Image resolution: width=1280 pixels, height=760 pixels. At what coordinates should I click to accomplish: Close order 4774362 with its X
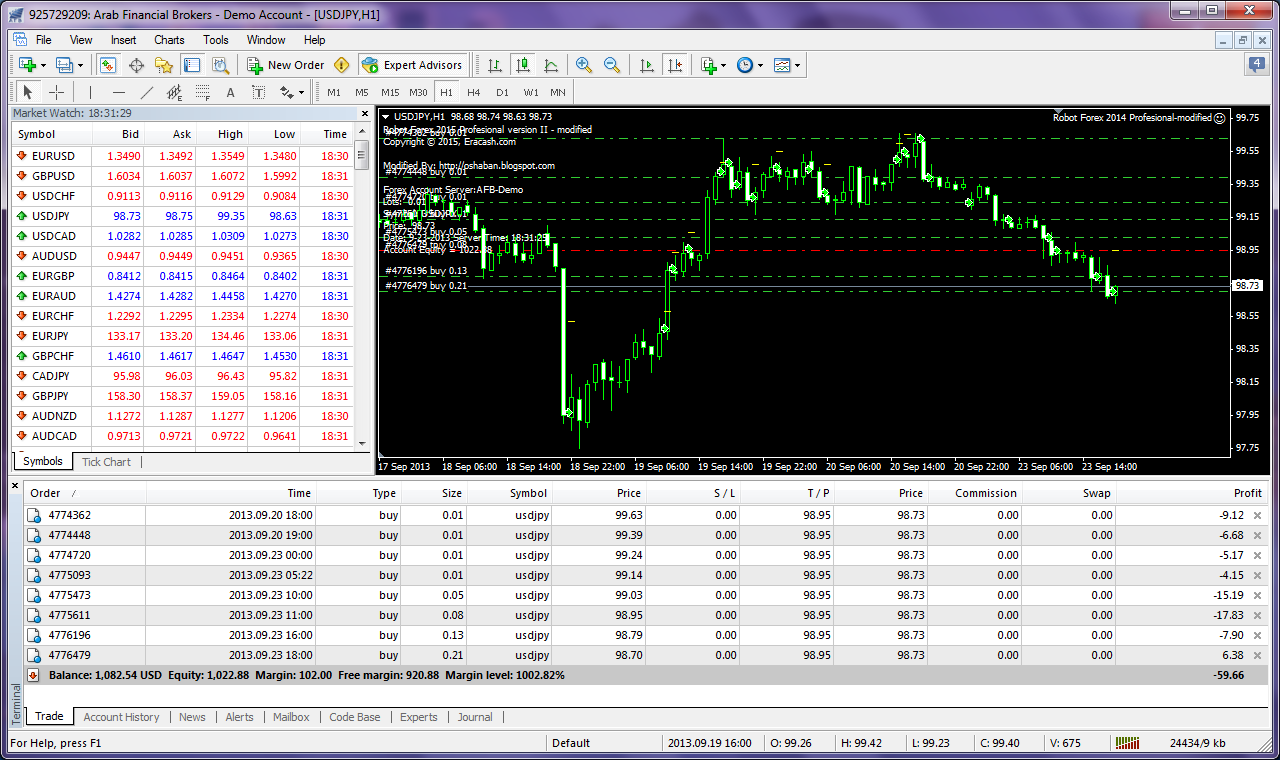pos(1258,515)
